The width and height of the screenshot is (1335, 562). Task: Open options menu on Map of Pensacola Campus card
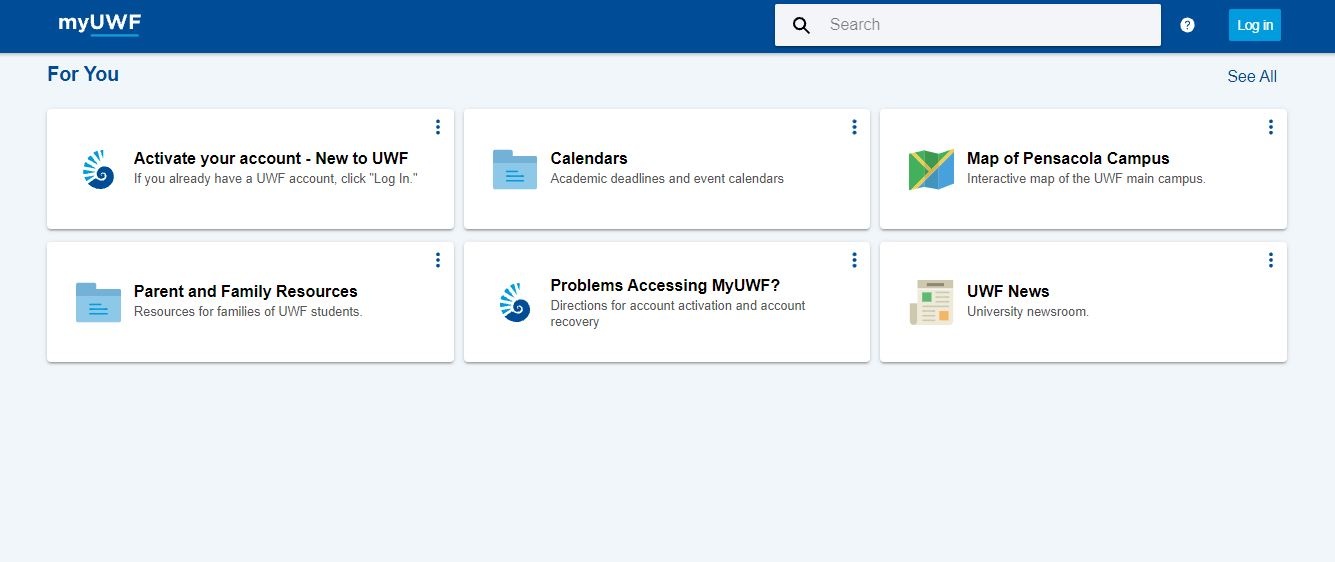(x=1270, y=127)
